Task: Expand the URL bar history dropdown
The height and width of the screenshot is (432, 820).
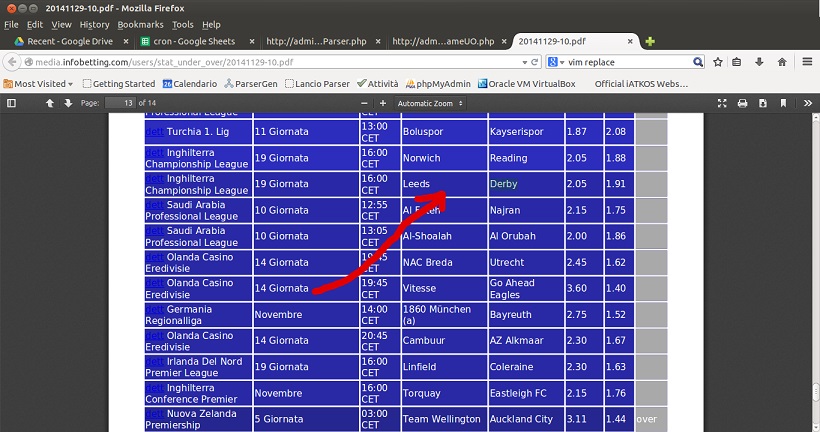Action: 525,62
